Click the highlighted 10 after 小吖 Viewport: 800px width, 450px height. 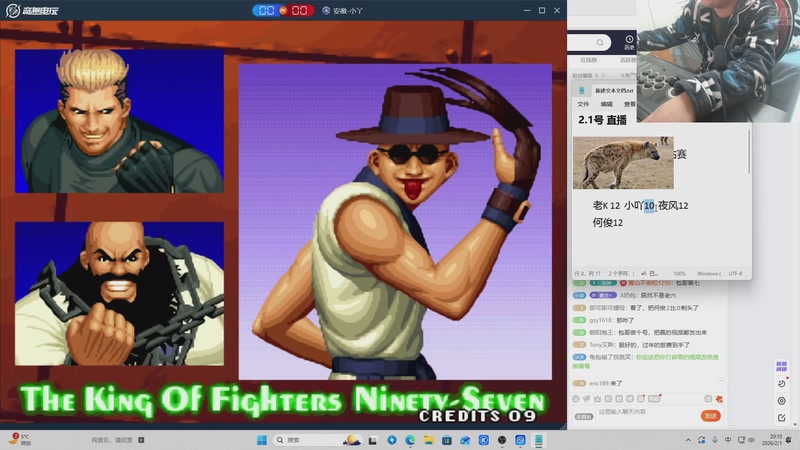click(x=649, y=206)
